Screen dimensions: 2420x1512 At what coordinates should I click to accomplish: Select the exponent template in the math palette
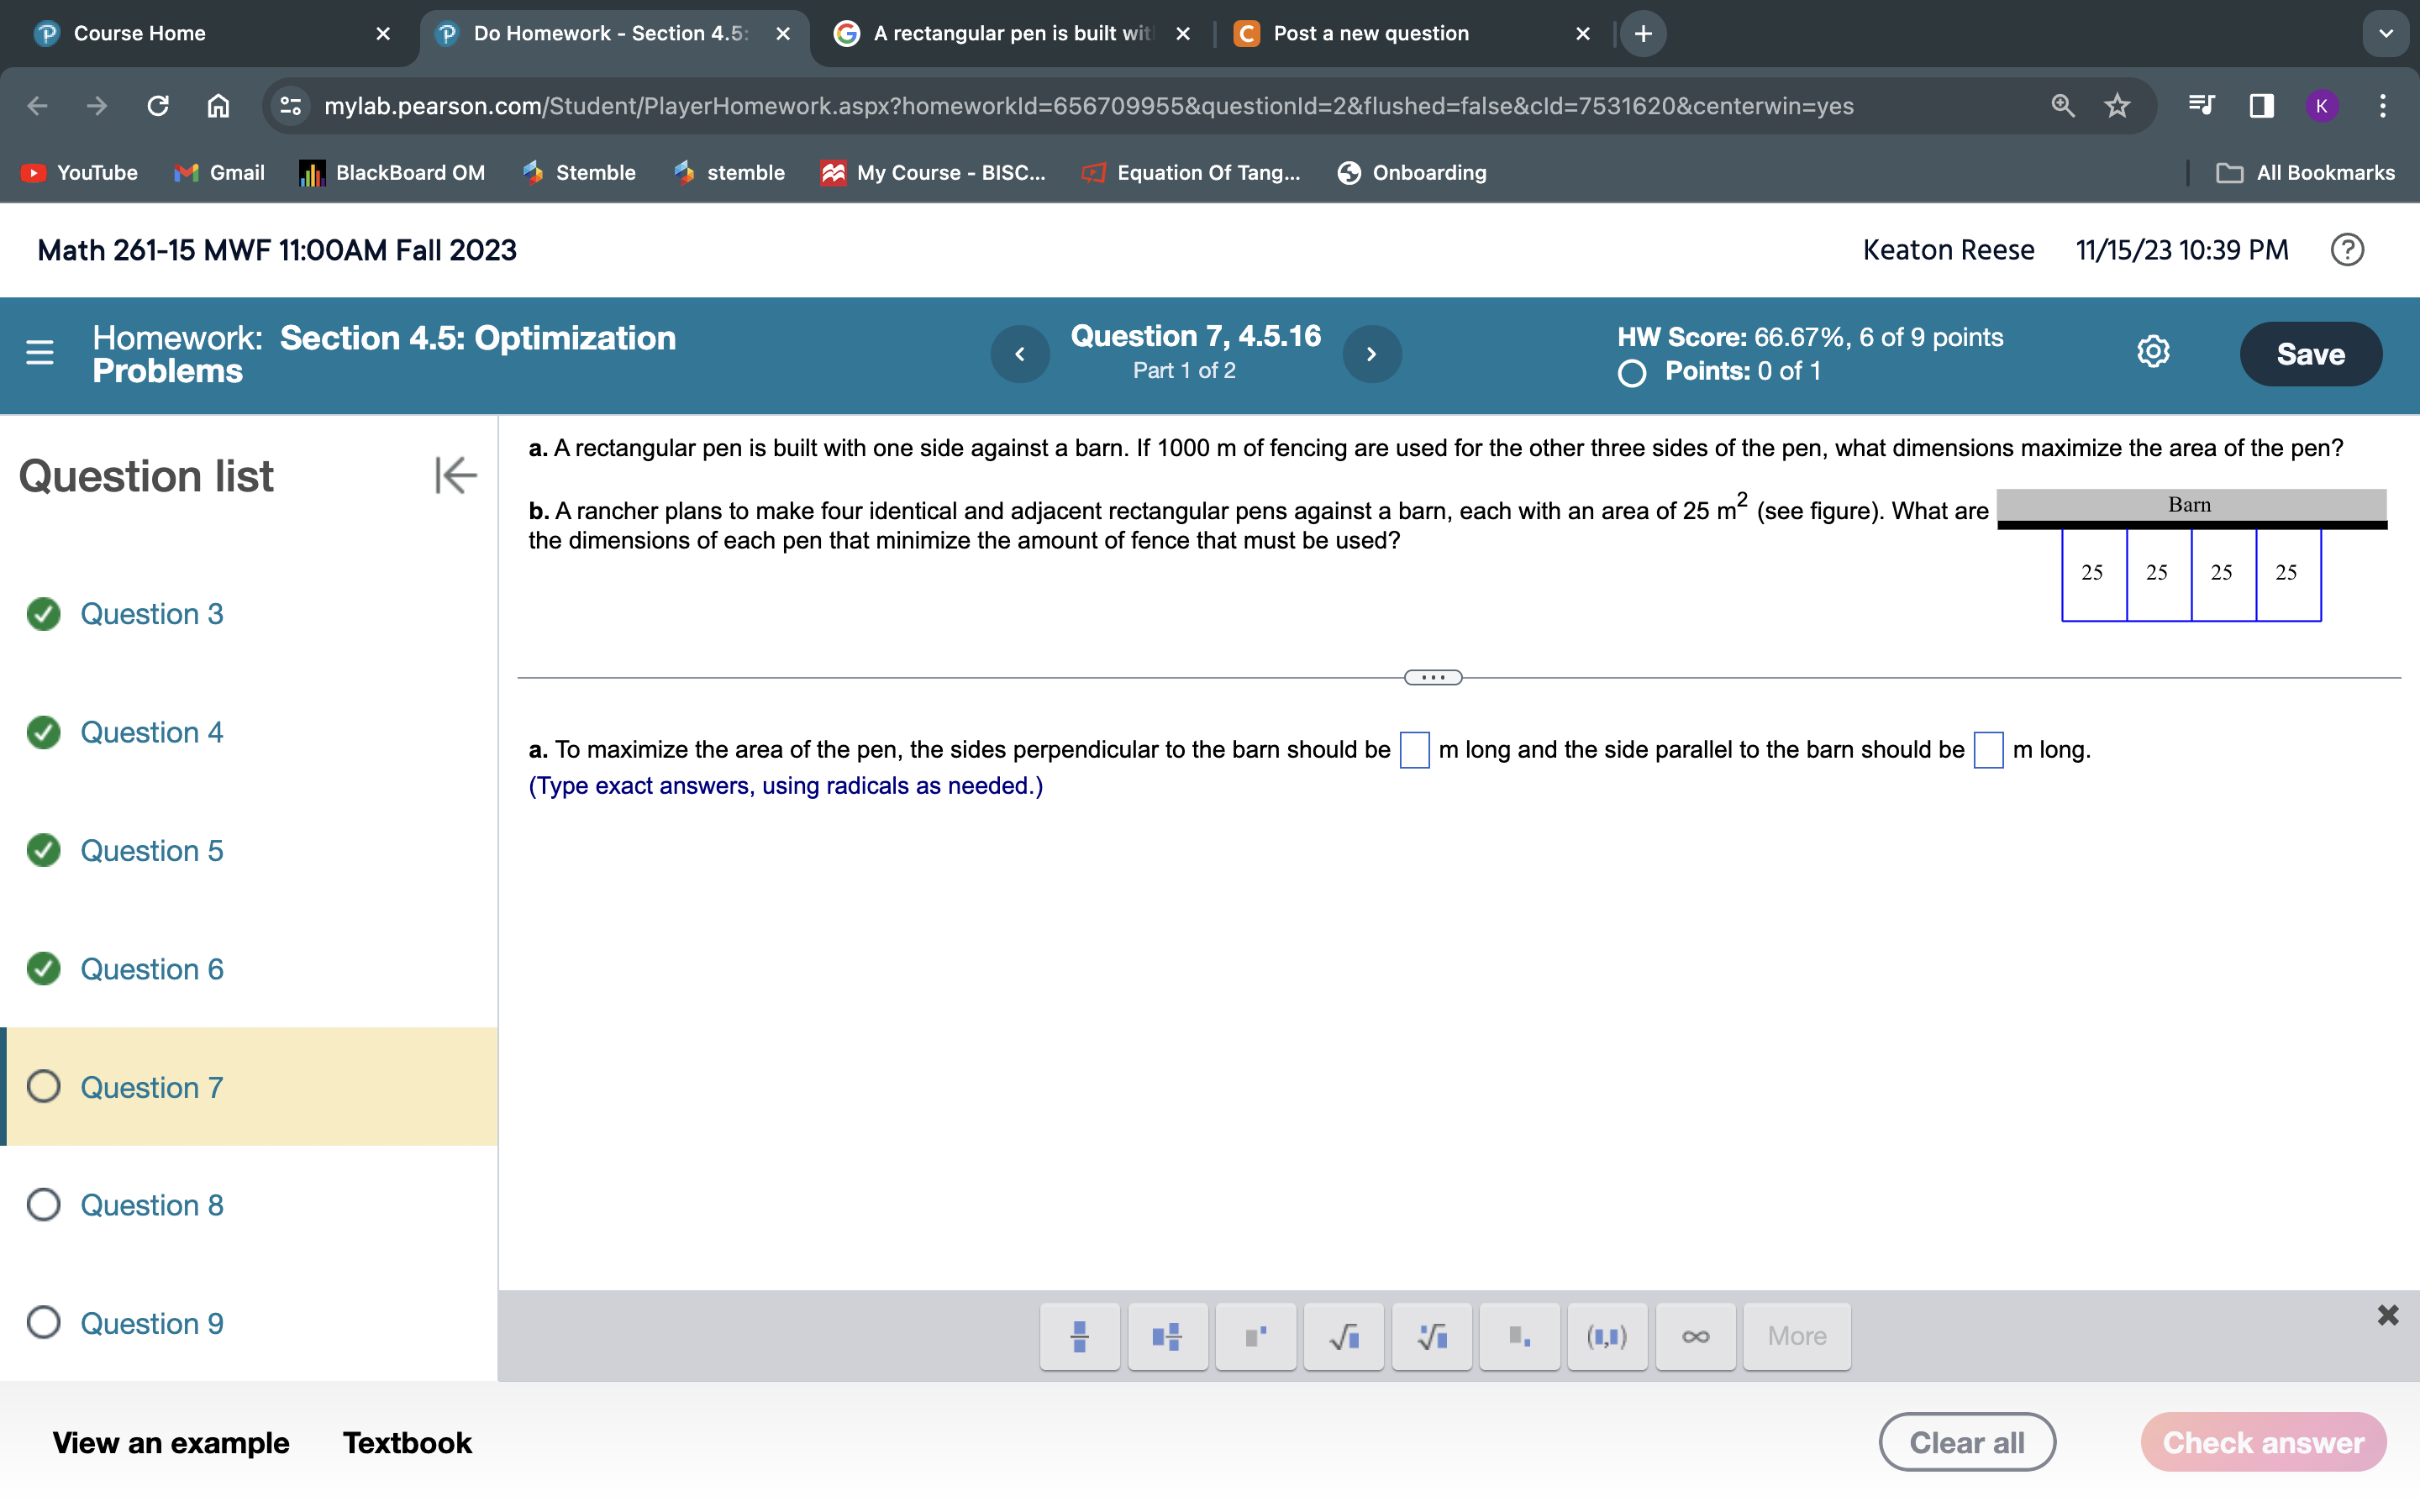[x=1255, y=1336]
